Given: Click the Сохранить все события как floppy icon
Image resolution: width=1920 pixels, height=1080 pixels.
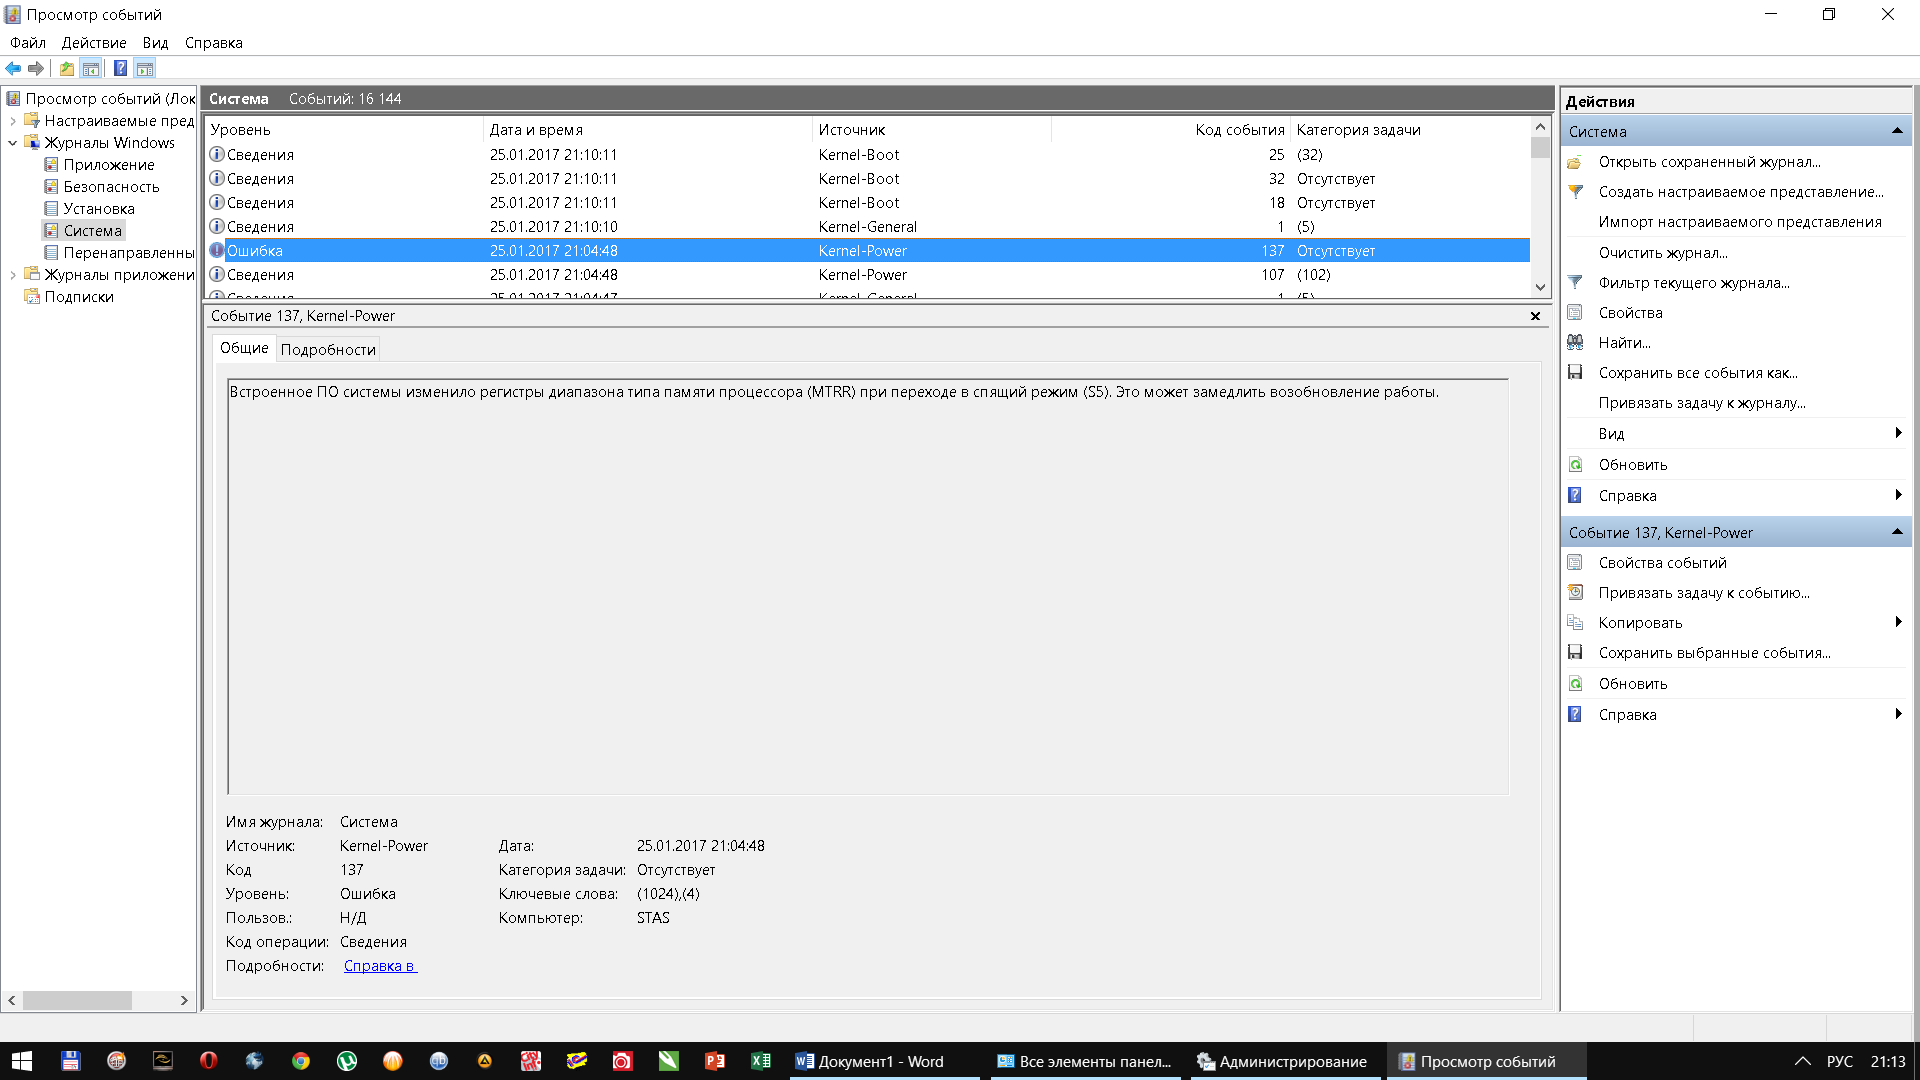Looking at the screenshot, I should (1575, 373).
